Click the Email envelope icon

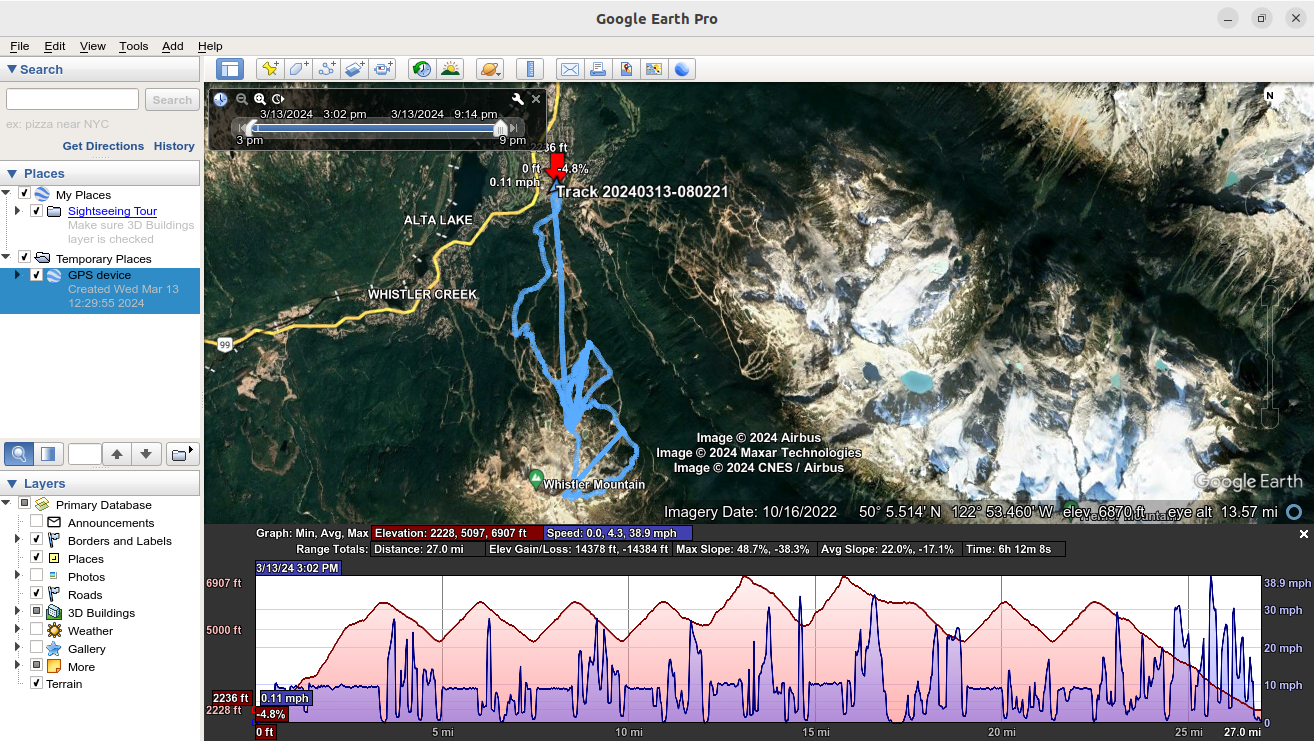(x=570, y=69)
